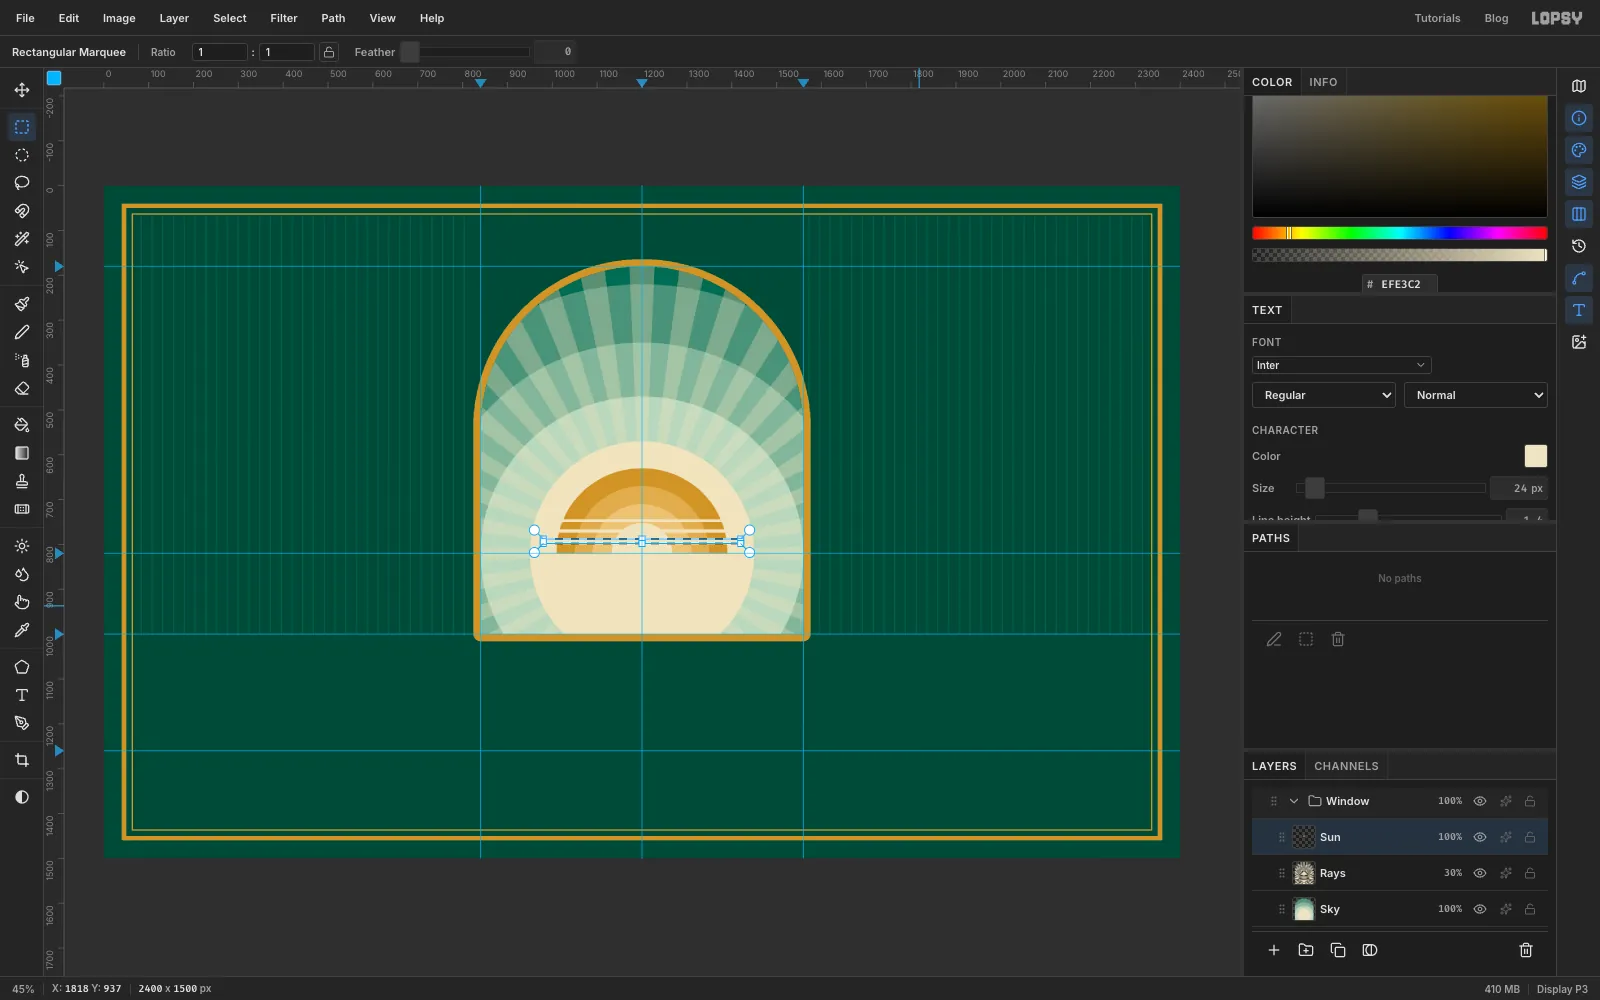Click the hex color input field

coord(1400,284)
